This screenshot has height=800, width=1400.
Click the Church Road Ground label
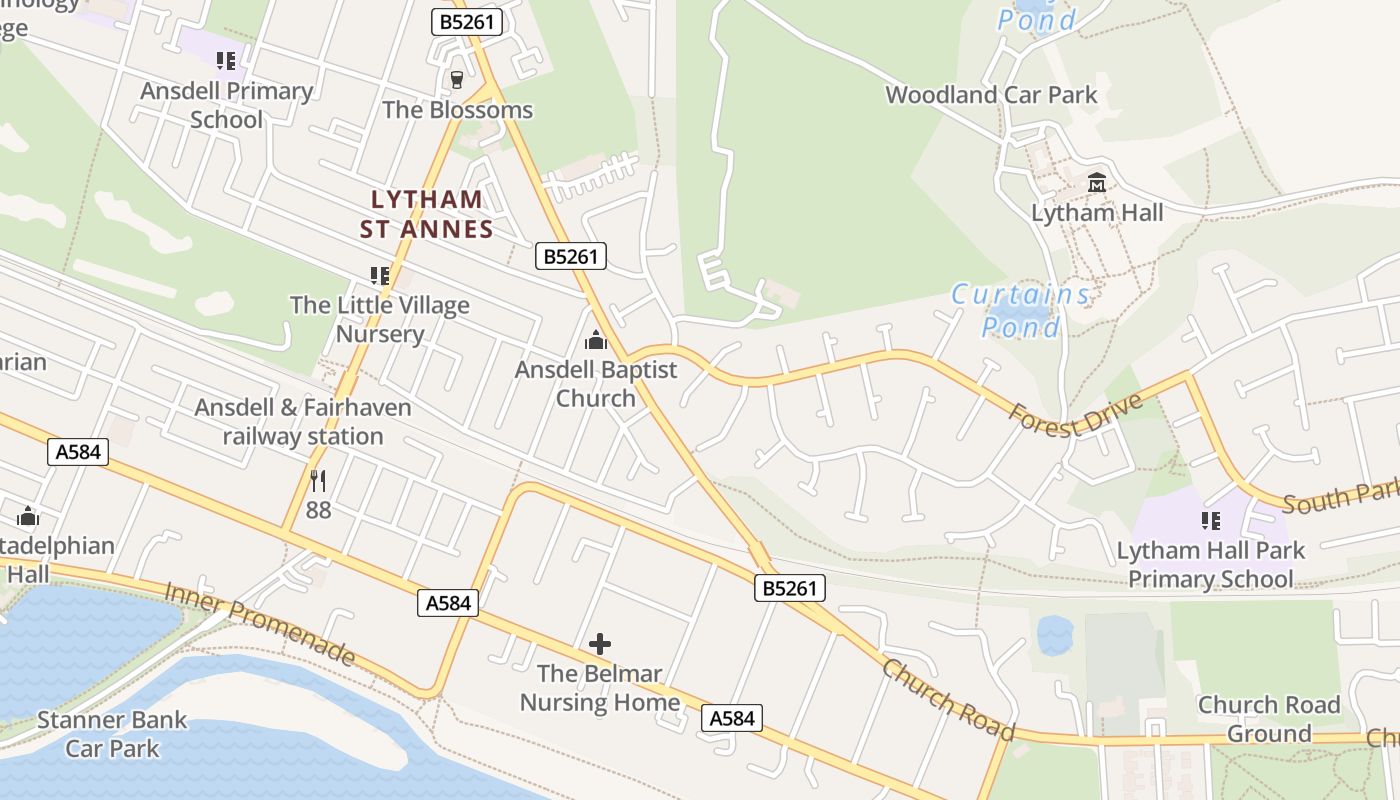tap(1269, 719)
